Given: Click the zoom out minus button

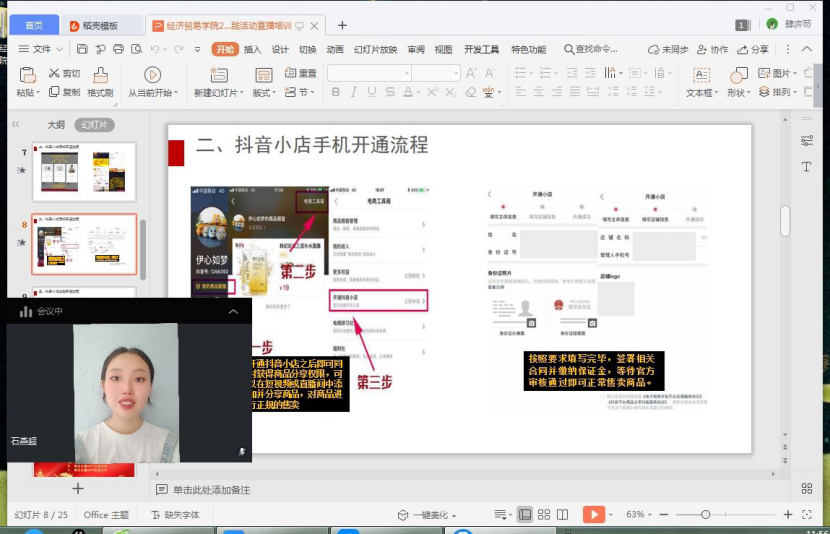Looking at the screenshot, I should coord(664,514).
